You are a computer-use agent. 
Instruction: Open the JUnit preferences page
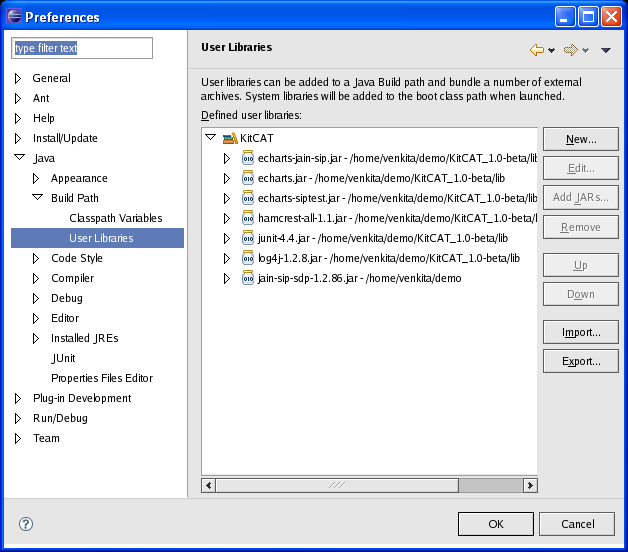coord(63,358)
